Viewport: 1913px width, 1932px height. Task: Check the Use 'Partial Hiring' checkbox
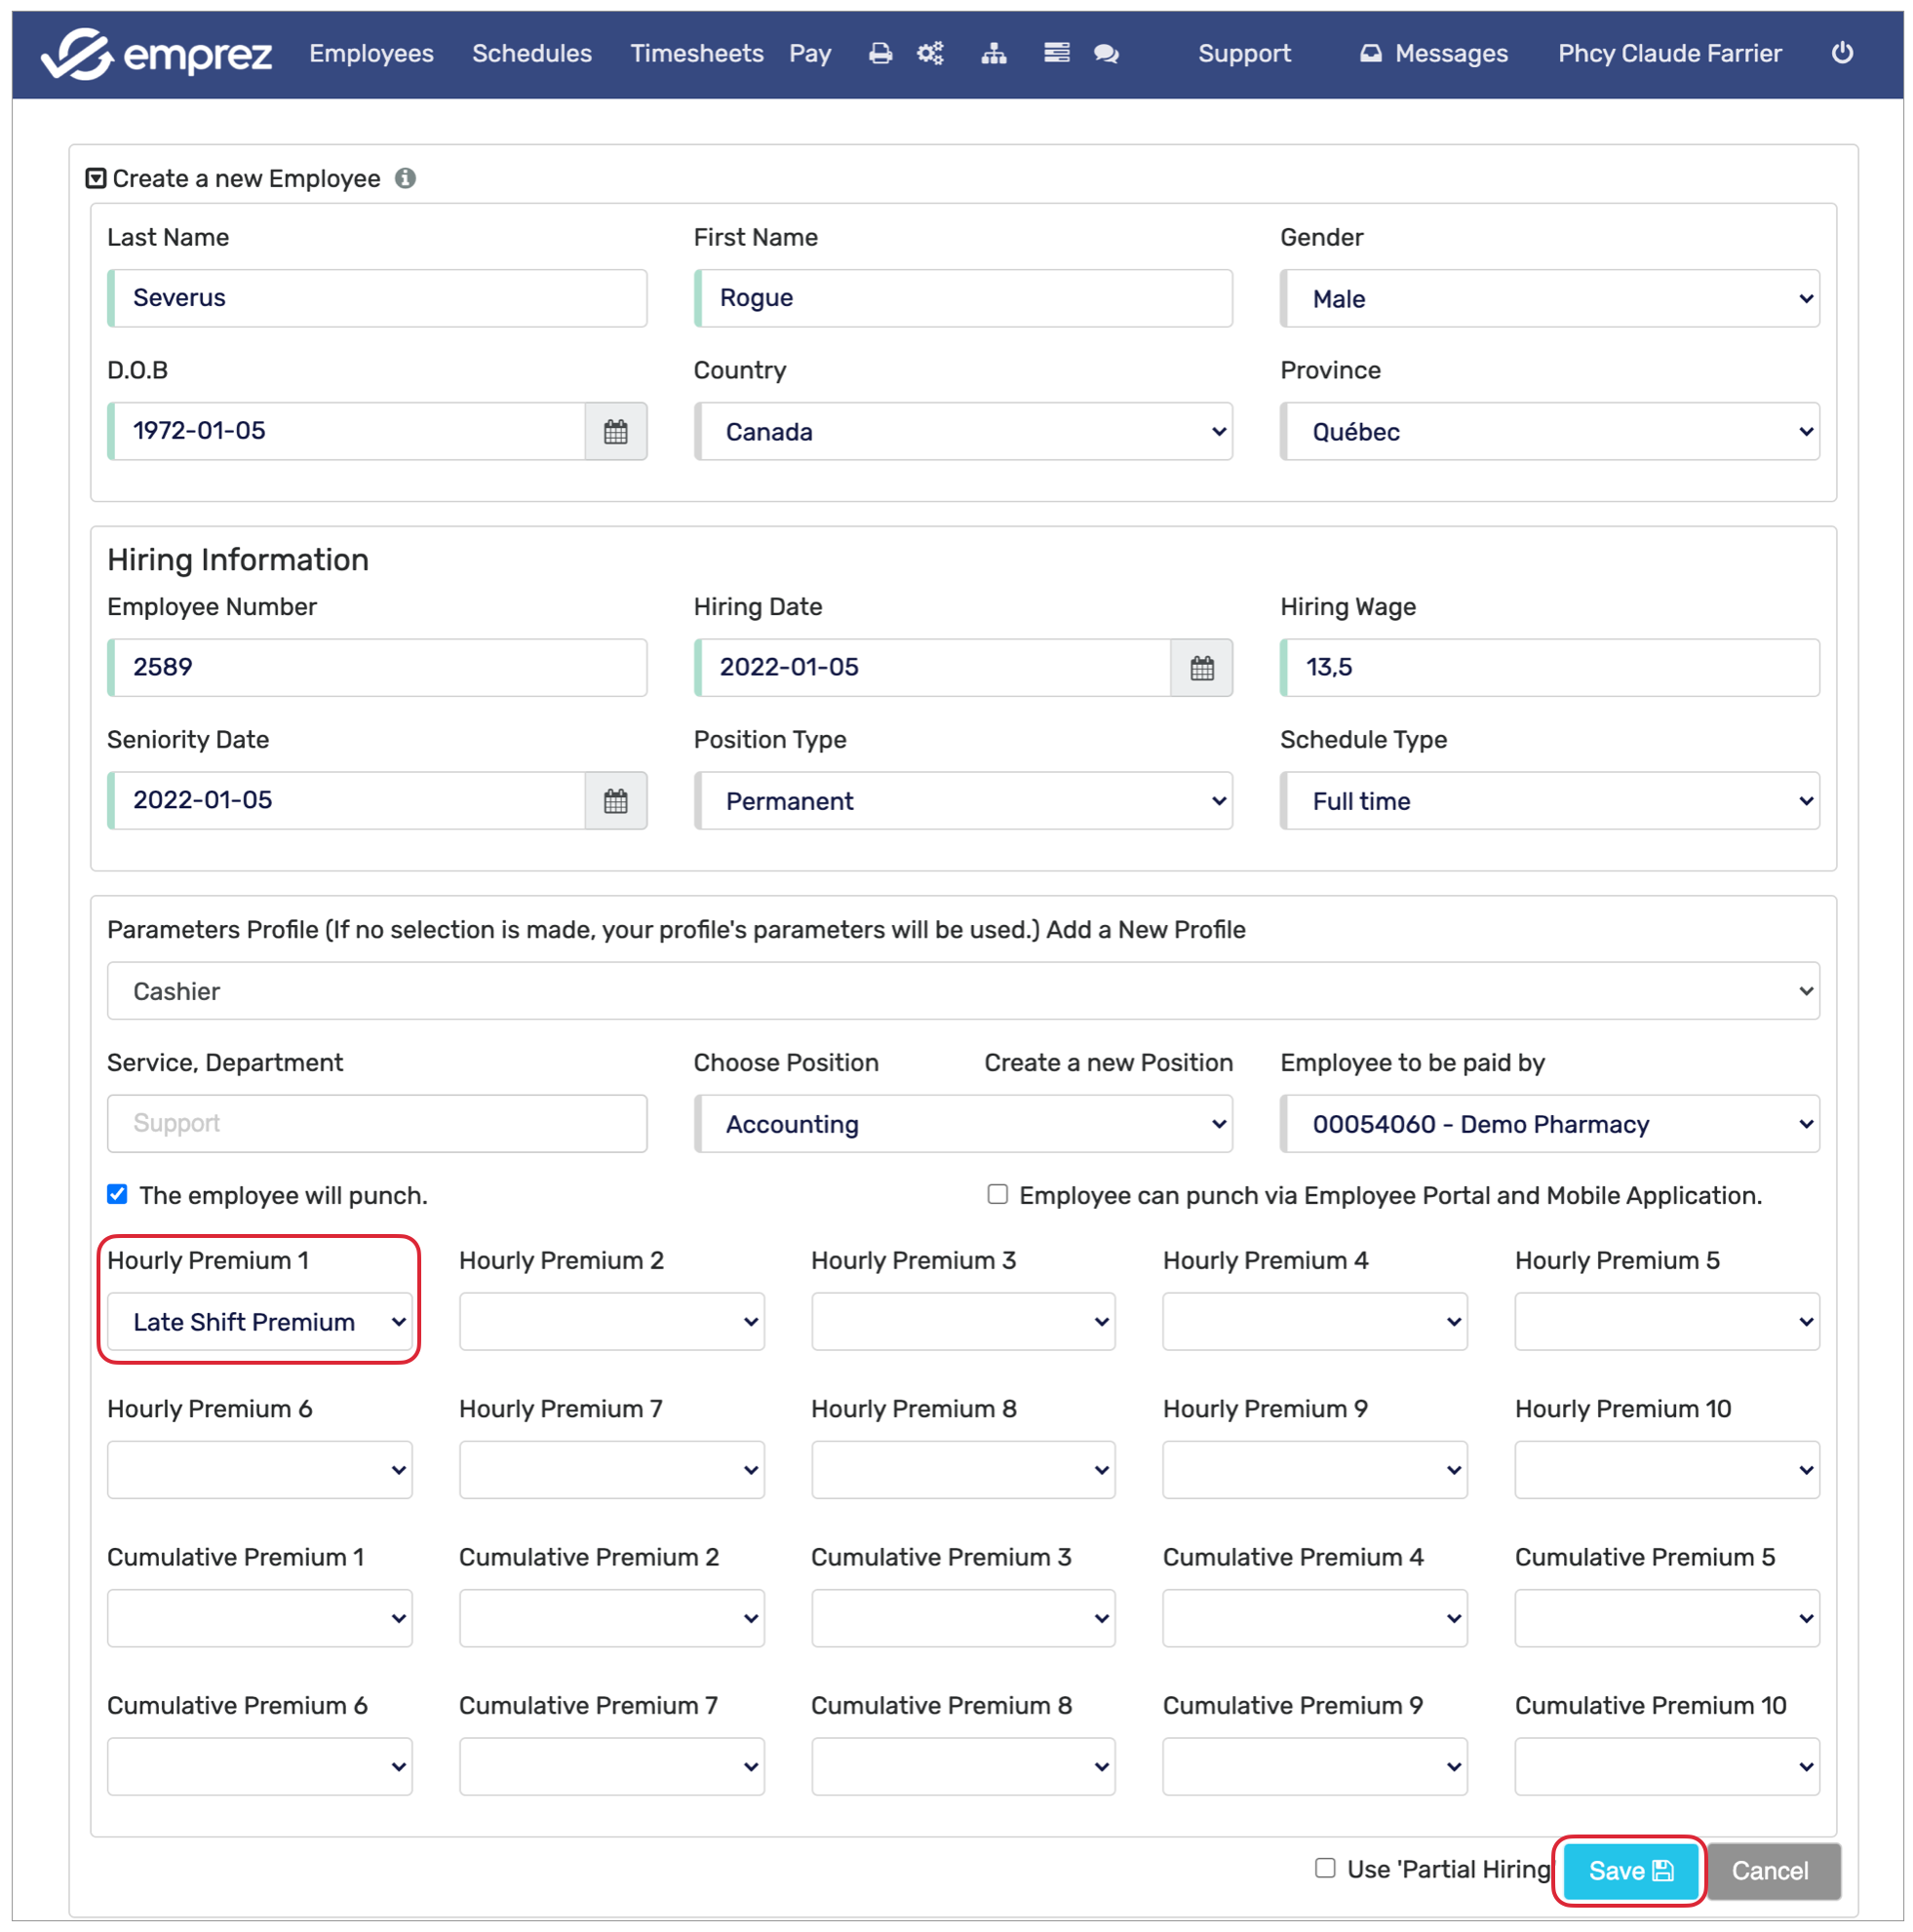[1325, 1868]
